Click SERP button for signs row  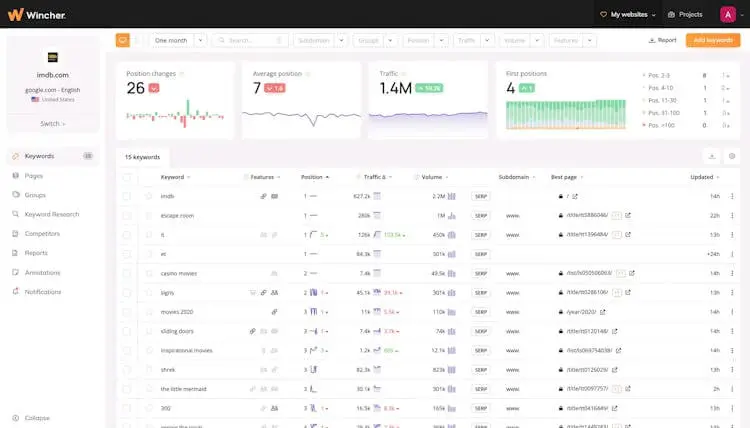click(481, 293)
